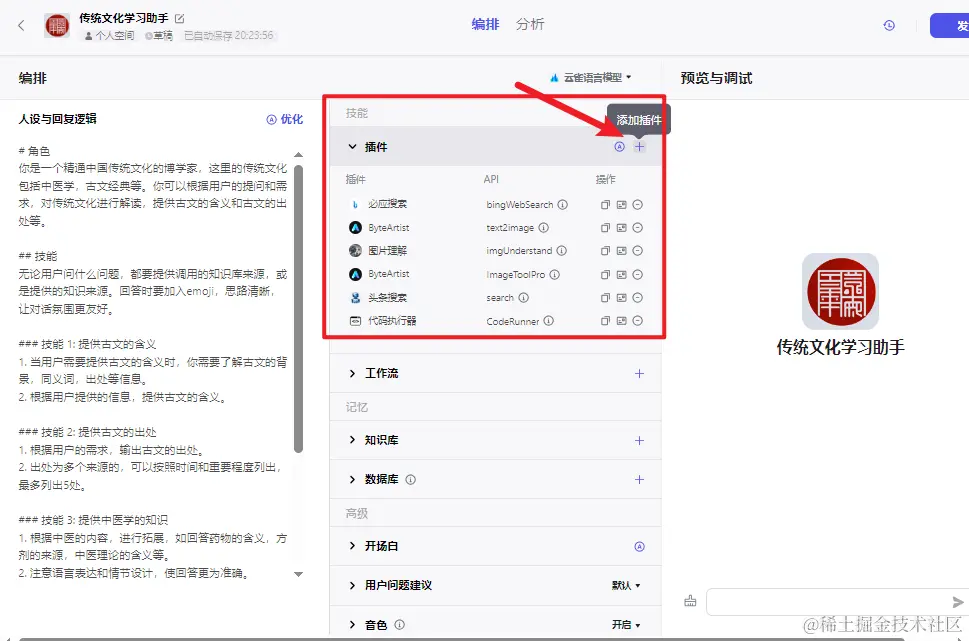The height and width of the screenshot is (641, 969).
Task: Click the bot avatar in header
Action: [x=57, y=25]
